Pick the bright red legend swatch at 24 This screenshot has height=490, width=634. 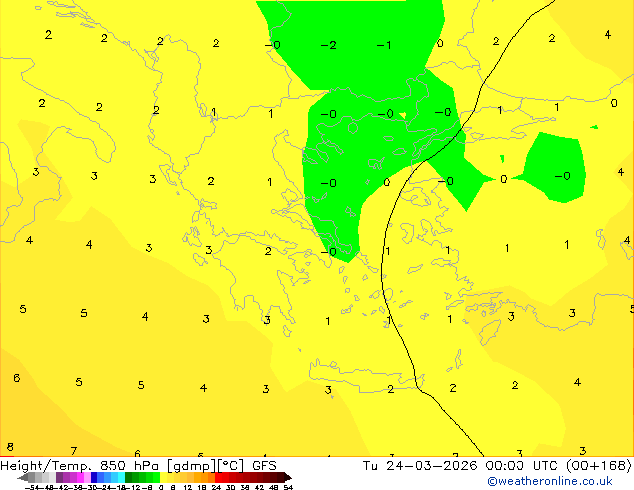[x=218, y=477]
